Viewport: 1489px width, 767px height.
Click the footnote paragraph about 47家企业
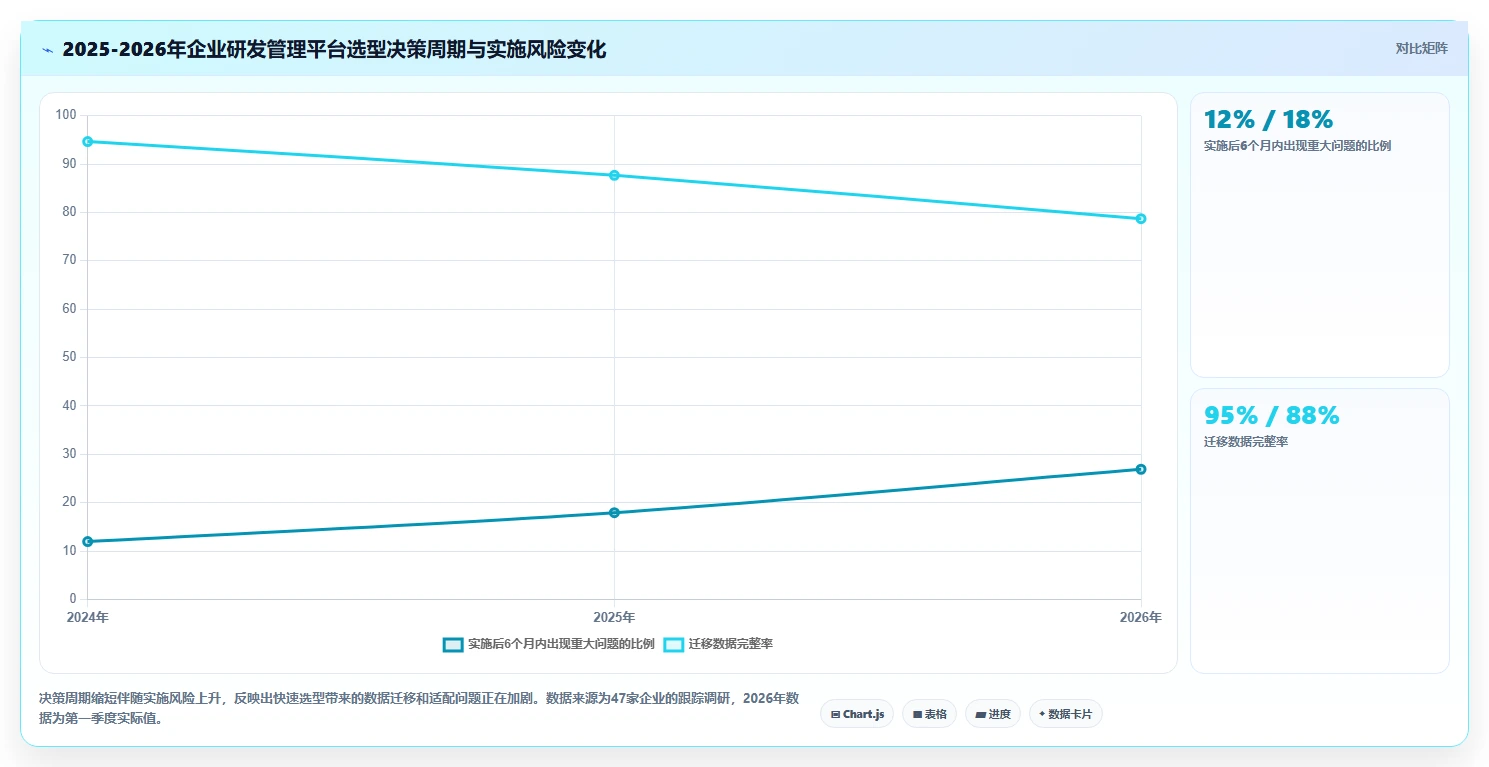point(419,709)
